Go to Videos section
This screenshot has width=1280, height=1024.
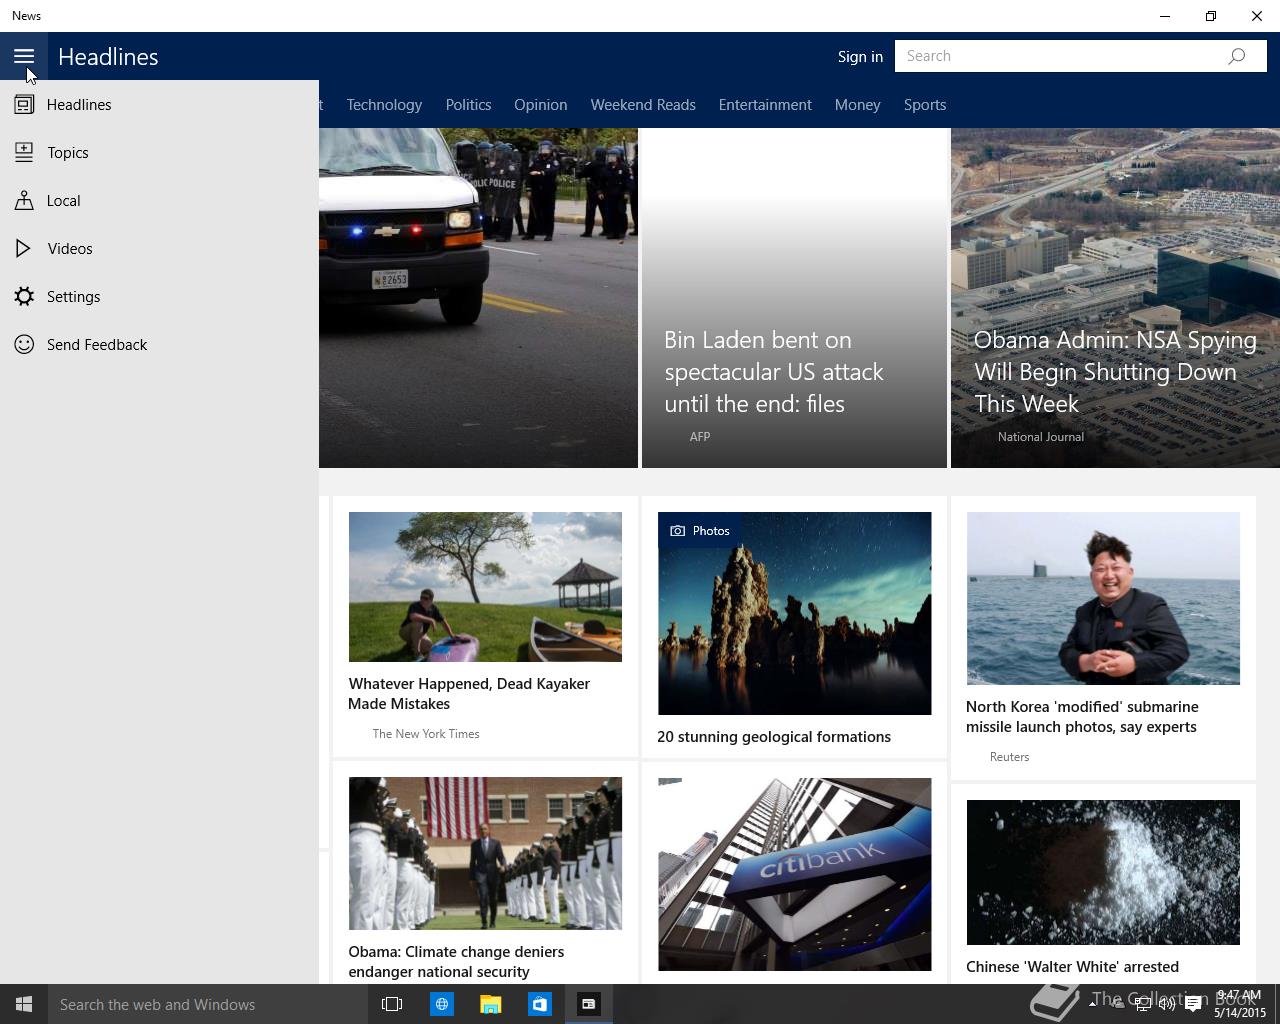pyautogui.click(x=159, y=248)
